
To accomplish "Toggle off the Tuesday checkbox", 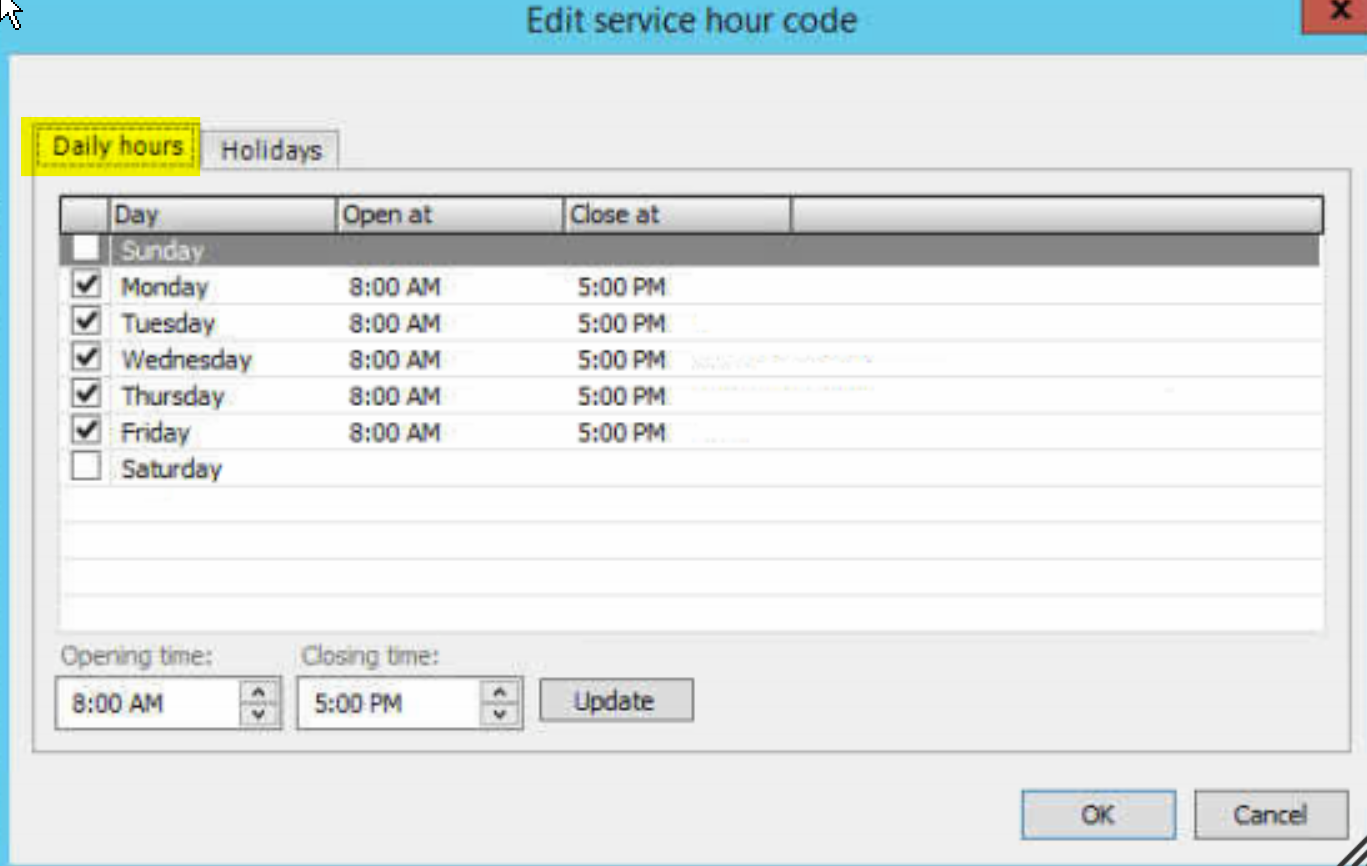I will click(x=85, y=323).
